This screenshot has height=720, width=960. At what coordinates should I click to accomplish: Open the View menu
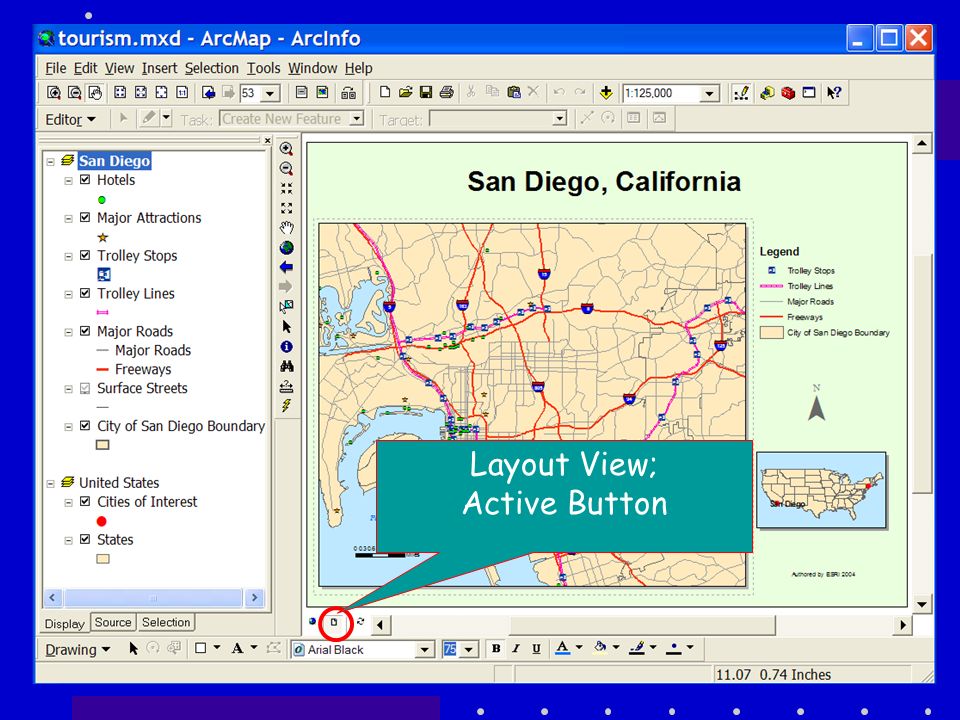coord(119,68)
